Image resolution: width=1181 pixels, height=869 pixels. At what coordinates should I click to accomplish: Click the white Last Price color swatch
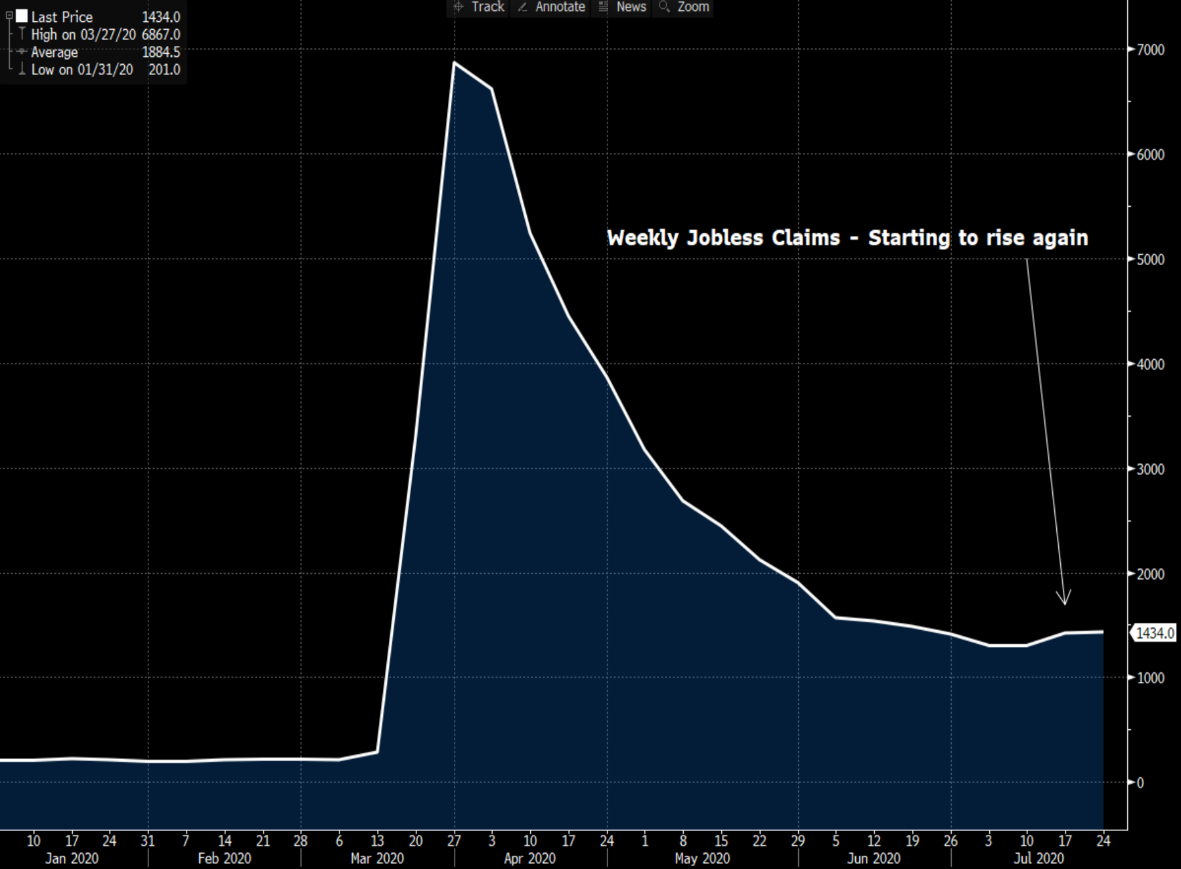[21, 17]
